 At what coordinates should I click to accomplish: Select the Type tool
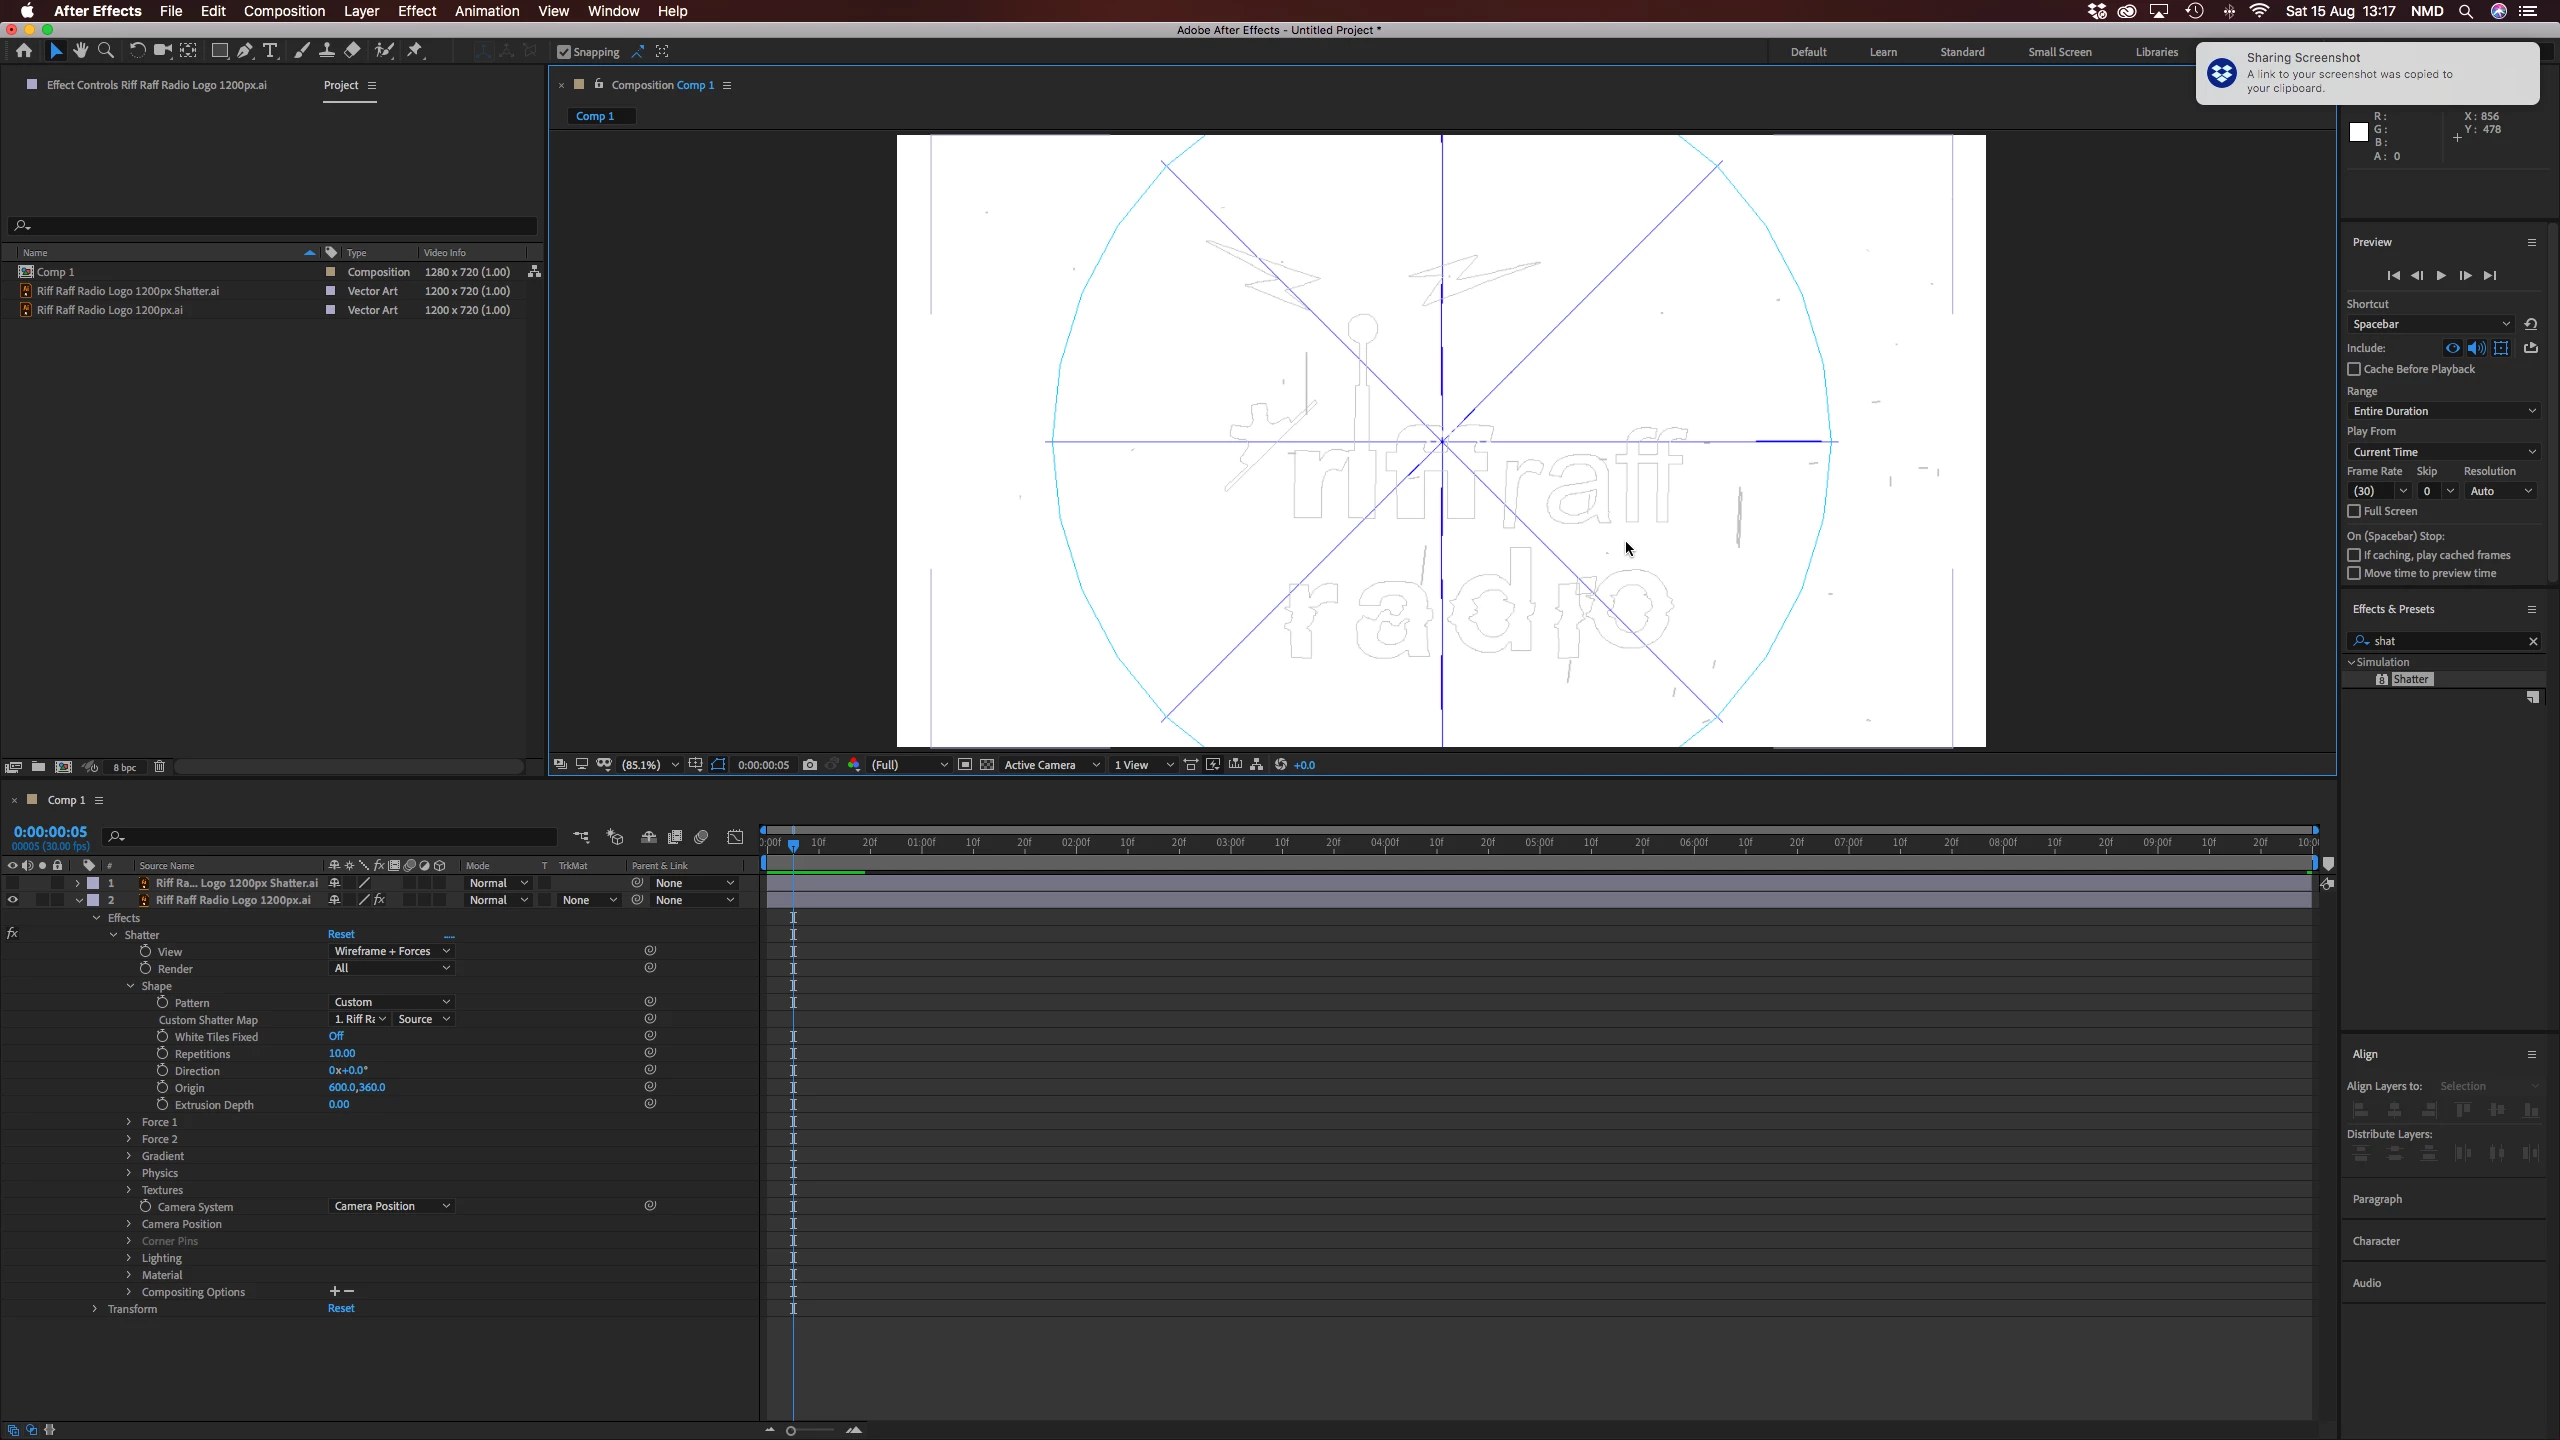pos(270,51)
